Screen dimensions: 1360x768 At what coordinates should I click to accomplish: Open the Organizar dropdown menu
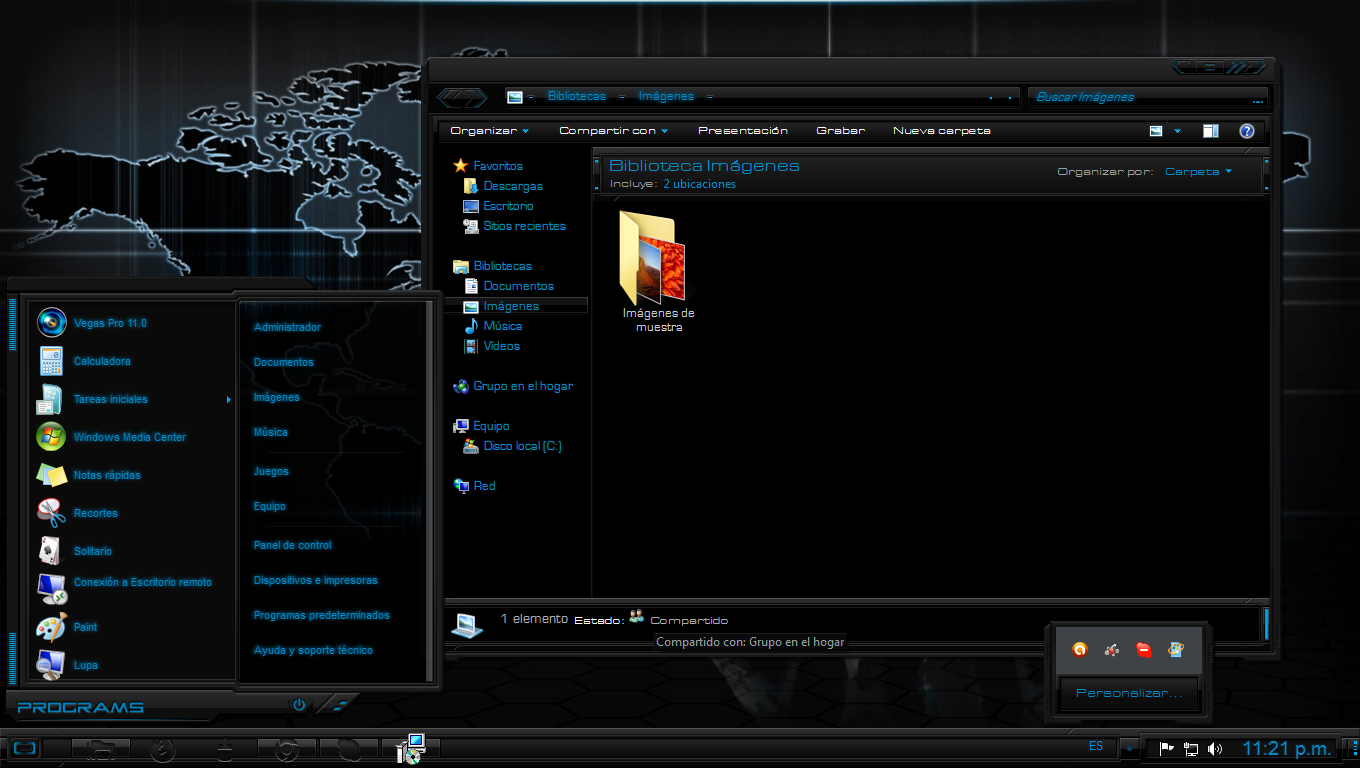[x=487, y=130]
